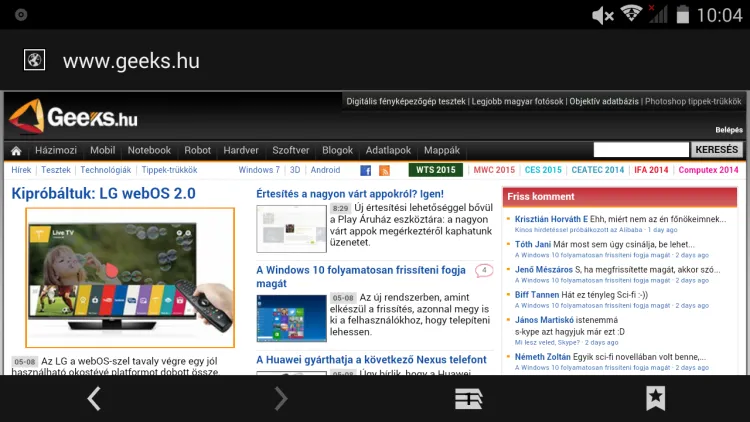The width and height of the screenshot is (750, 422).
Task: Tap the muted sound status icon
Action: point(603,16)
